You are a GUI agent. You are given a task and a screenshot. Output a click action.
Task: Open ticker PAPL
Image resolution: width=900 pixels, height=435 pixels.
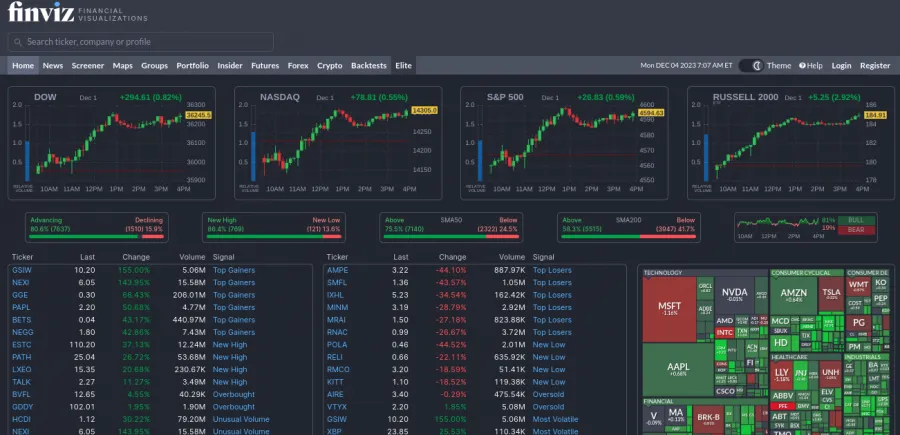point(21,308)
